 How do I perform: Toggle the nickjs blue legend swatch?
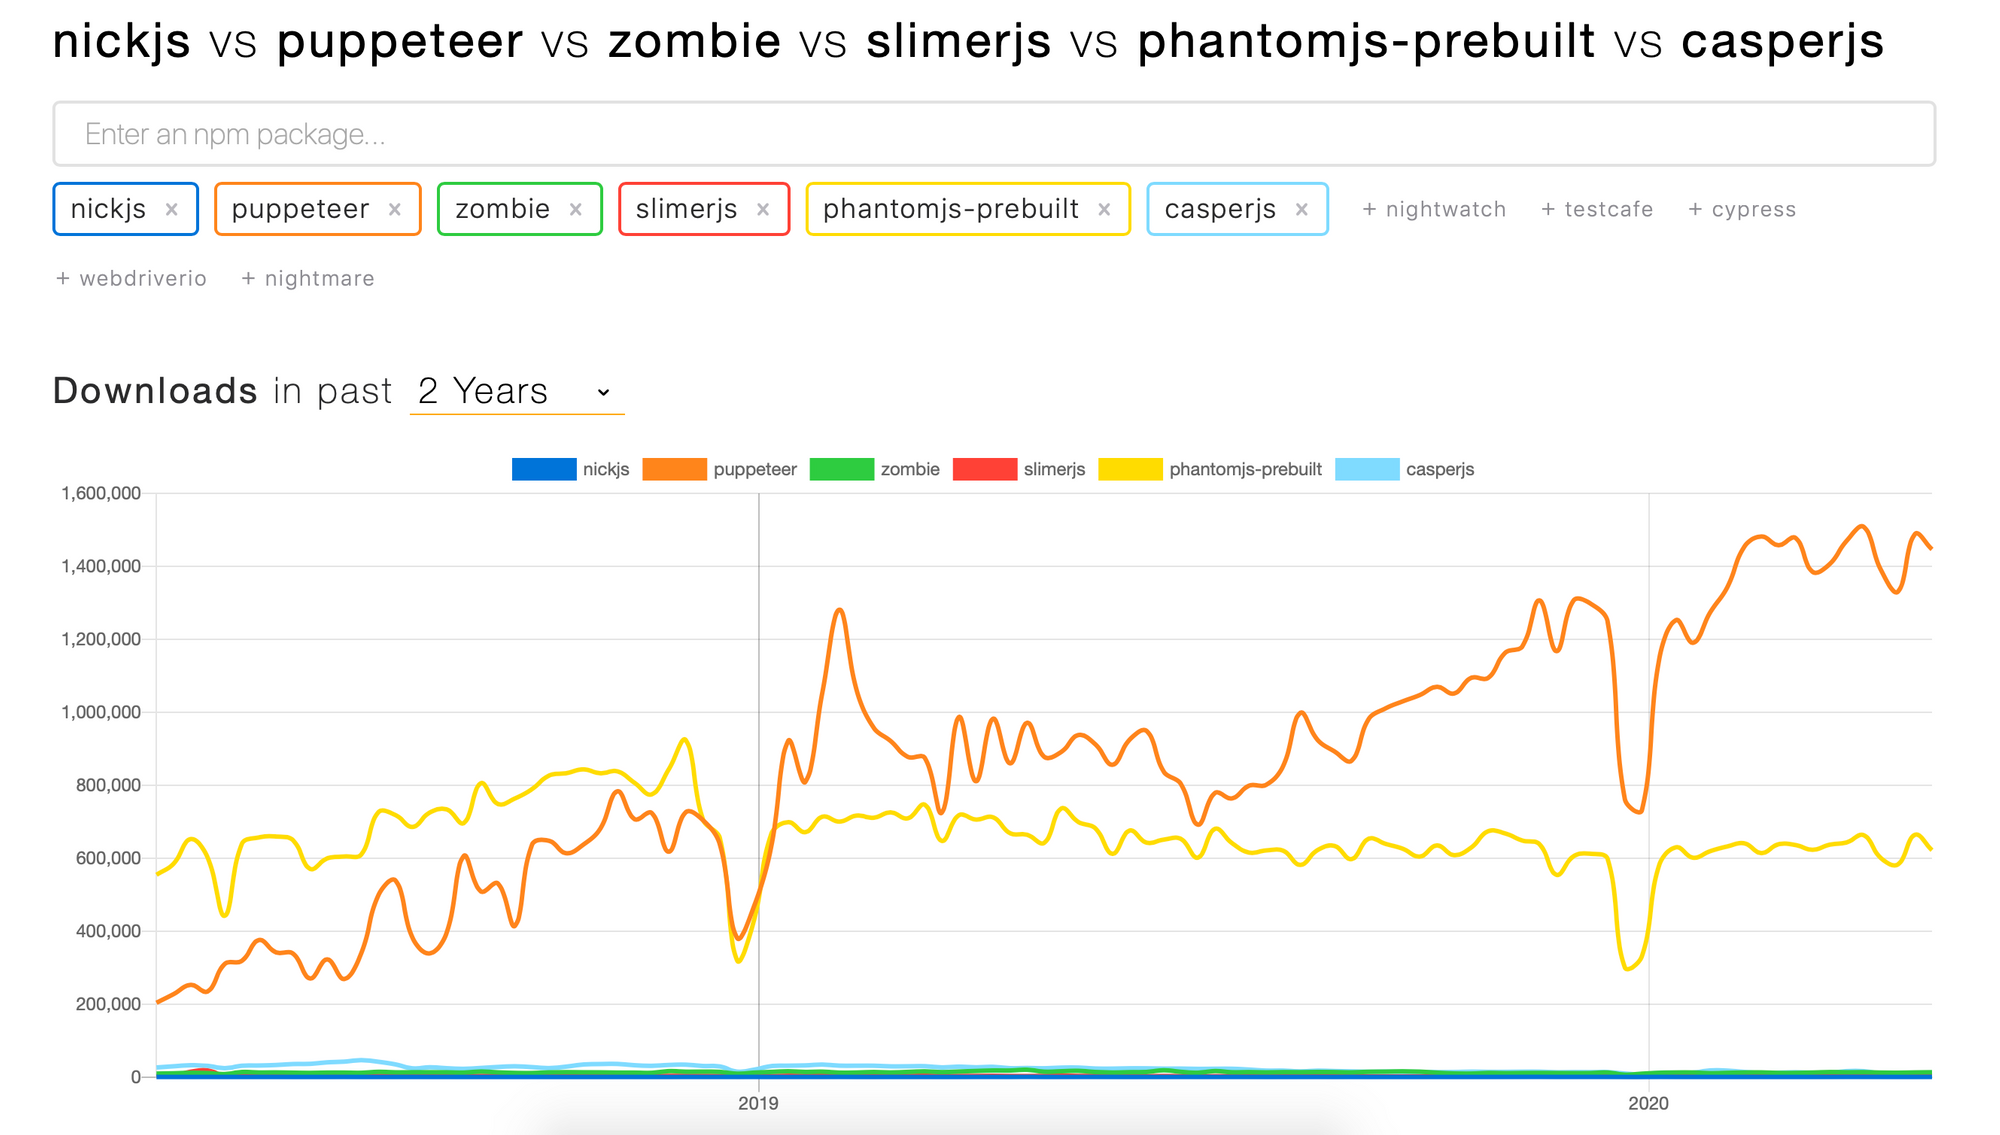click(x=544, y=469)
